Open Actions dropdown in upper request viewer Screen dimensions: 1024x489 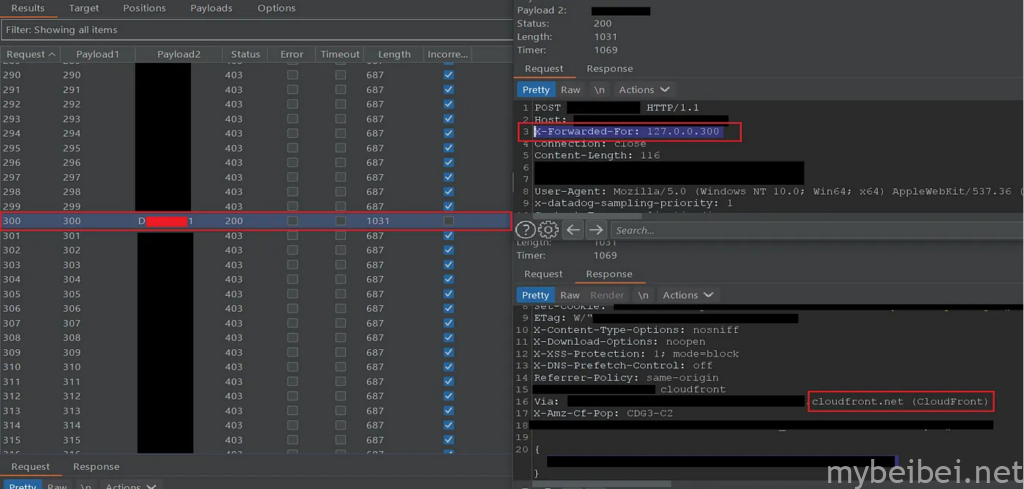pyautogui.click(x=644, y=90)
